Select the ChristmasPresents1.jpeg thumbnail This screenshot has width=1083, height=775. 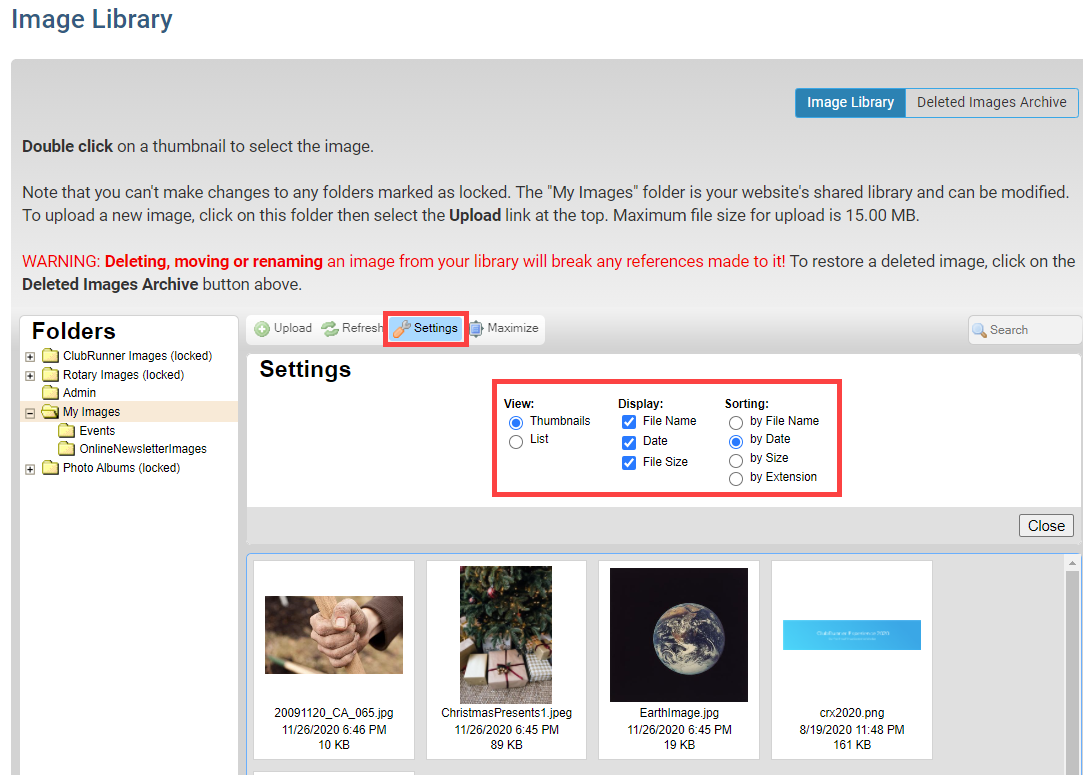pos(506,635)
